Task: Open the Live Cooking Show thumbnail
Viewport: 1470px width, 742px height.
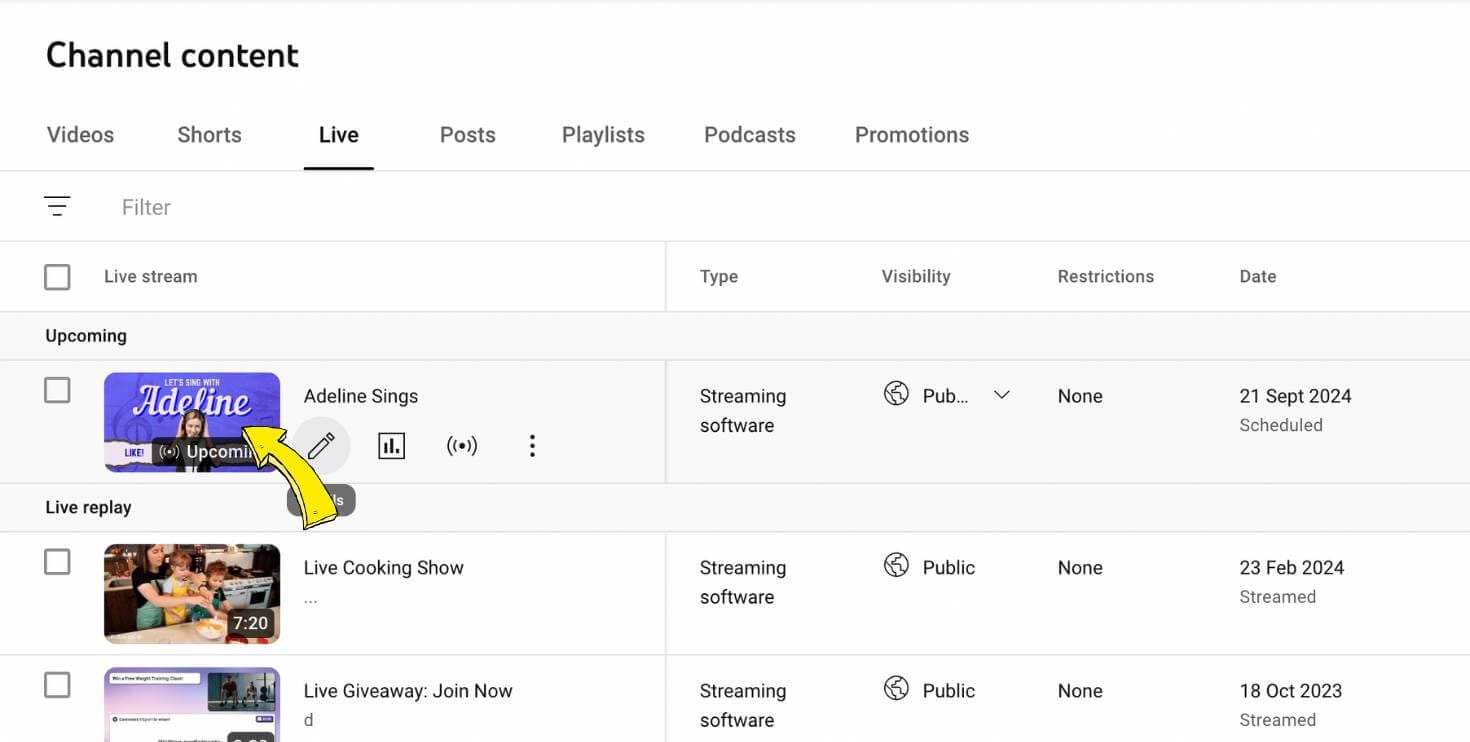Action: click(x=191, y=593)
